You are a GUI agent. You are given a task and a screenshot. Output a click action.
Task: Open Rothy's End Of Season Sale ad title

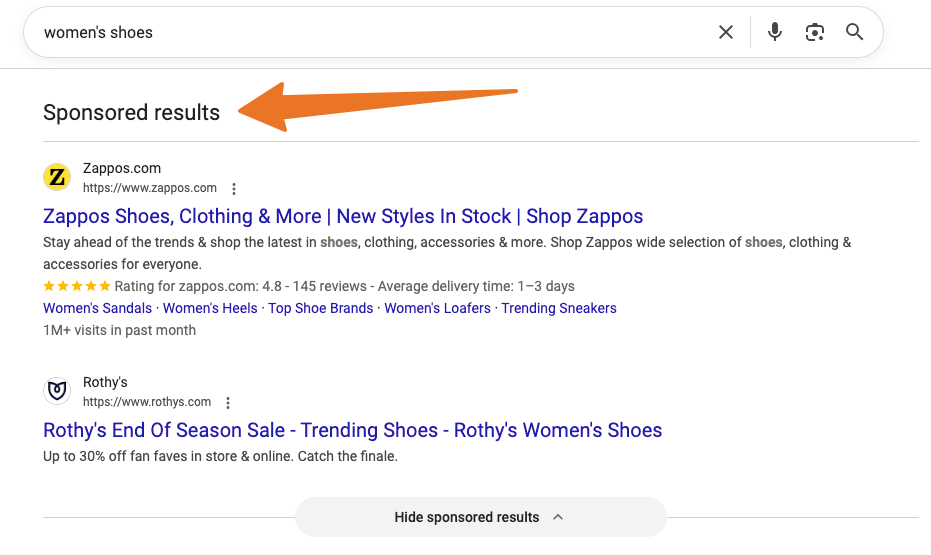click(352, 430)
